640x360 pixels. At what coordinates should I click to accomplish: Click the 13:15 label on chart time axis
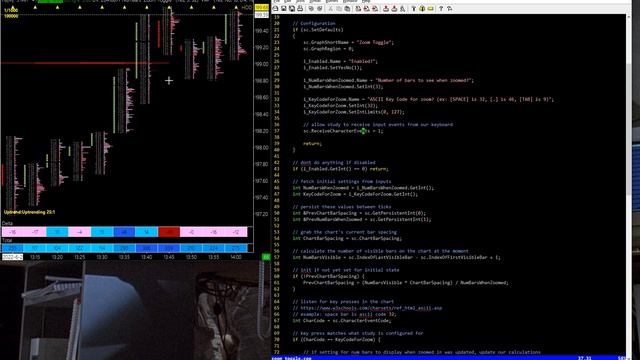pos(35,257)
